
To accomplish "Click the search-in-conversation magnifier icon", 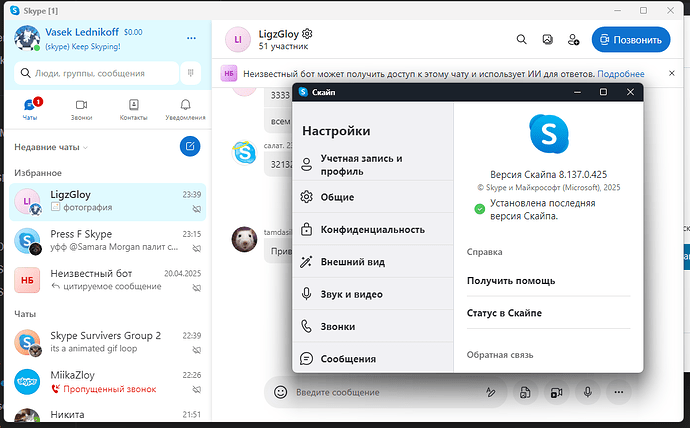I will coord(521,40).
